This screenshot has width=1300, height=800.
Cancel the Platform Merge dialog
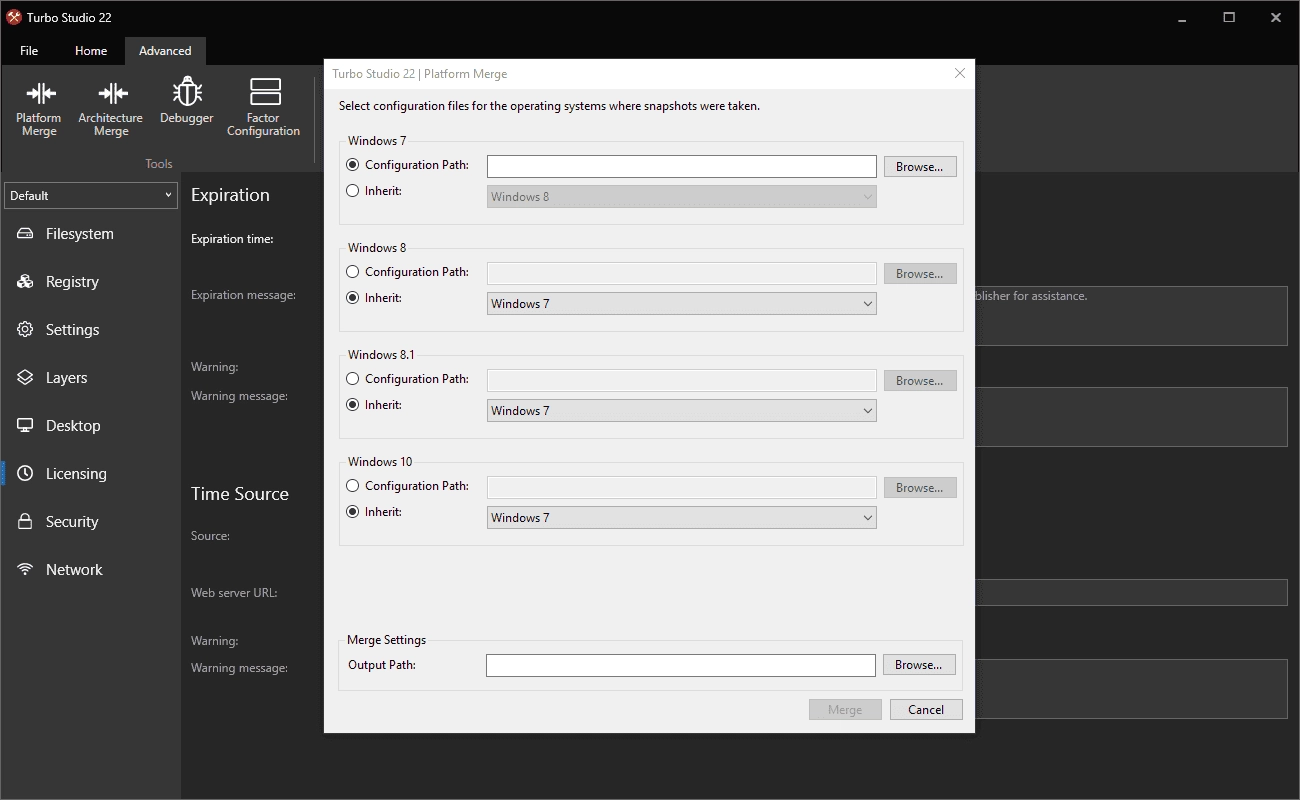click(x=926, y=710)
